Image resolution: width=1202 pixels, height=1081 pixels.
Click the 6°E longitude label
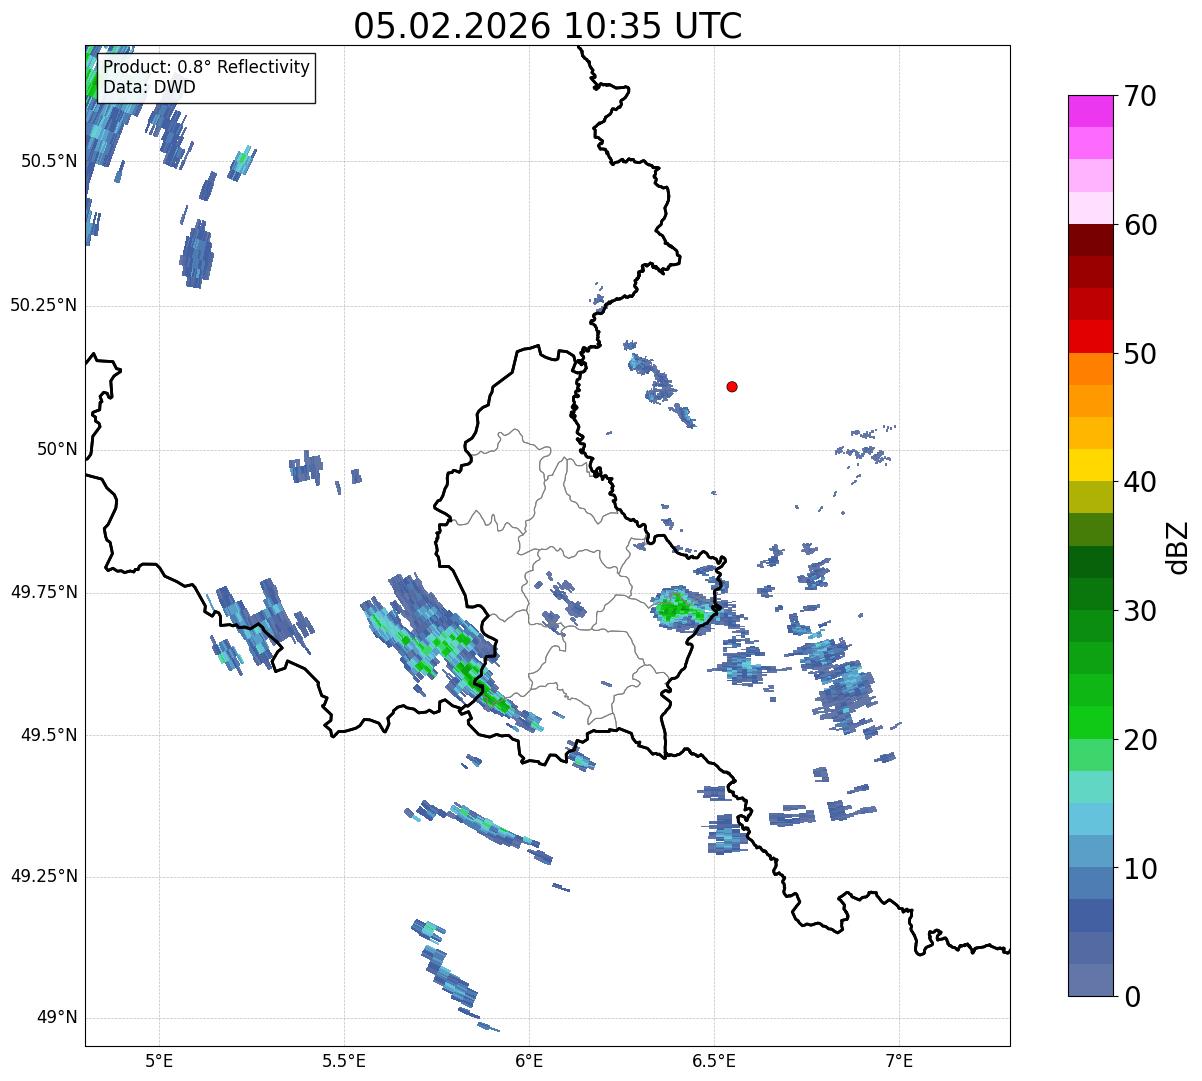(x=529, y=1061)
